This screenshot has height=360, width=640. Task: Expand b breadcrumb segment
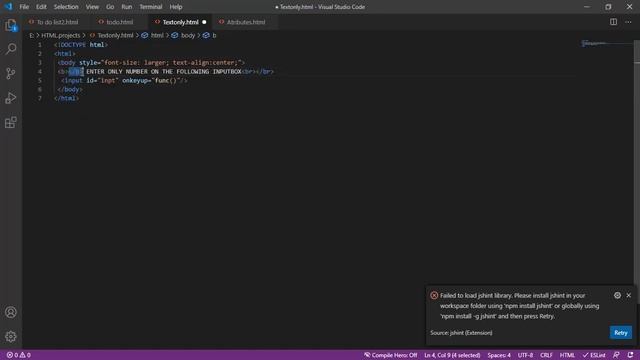(210, 36)
